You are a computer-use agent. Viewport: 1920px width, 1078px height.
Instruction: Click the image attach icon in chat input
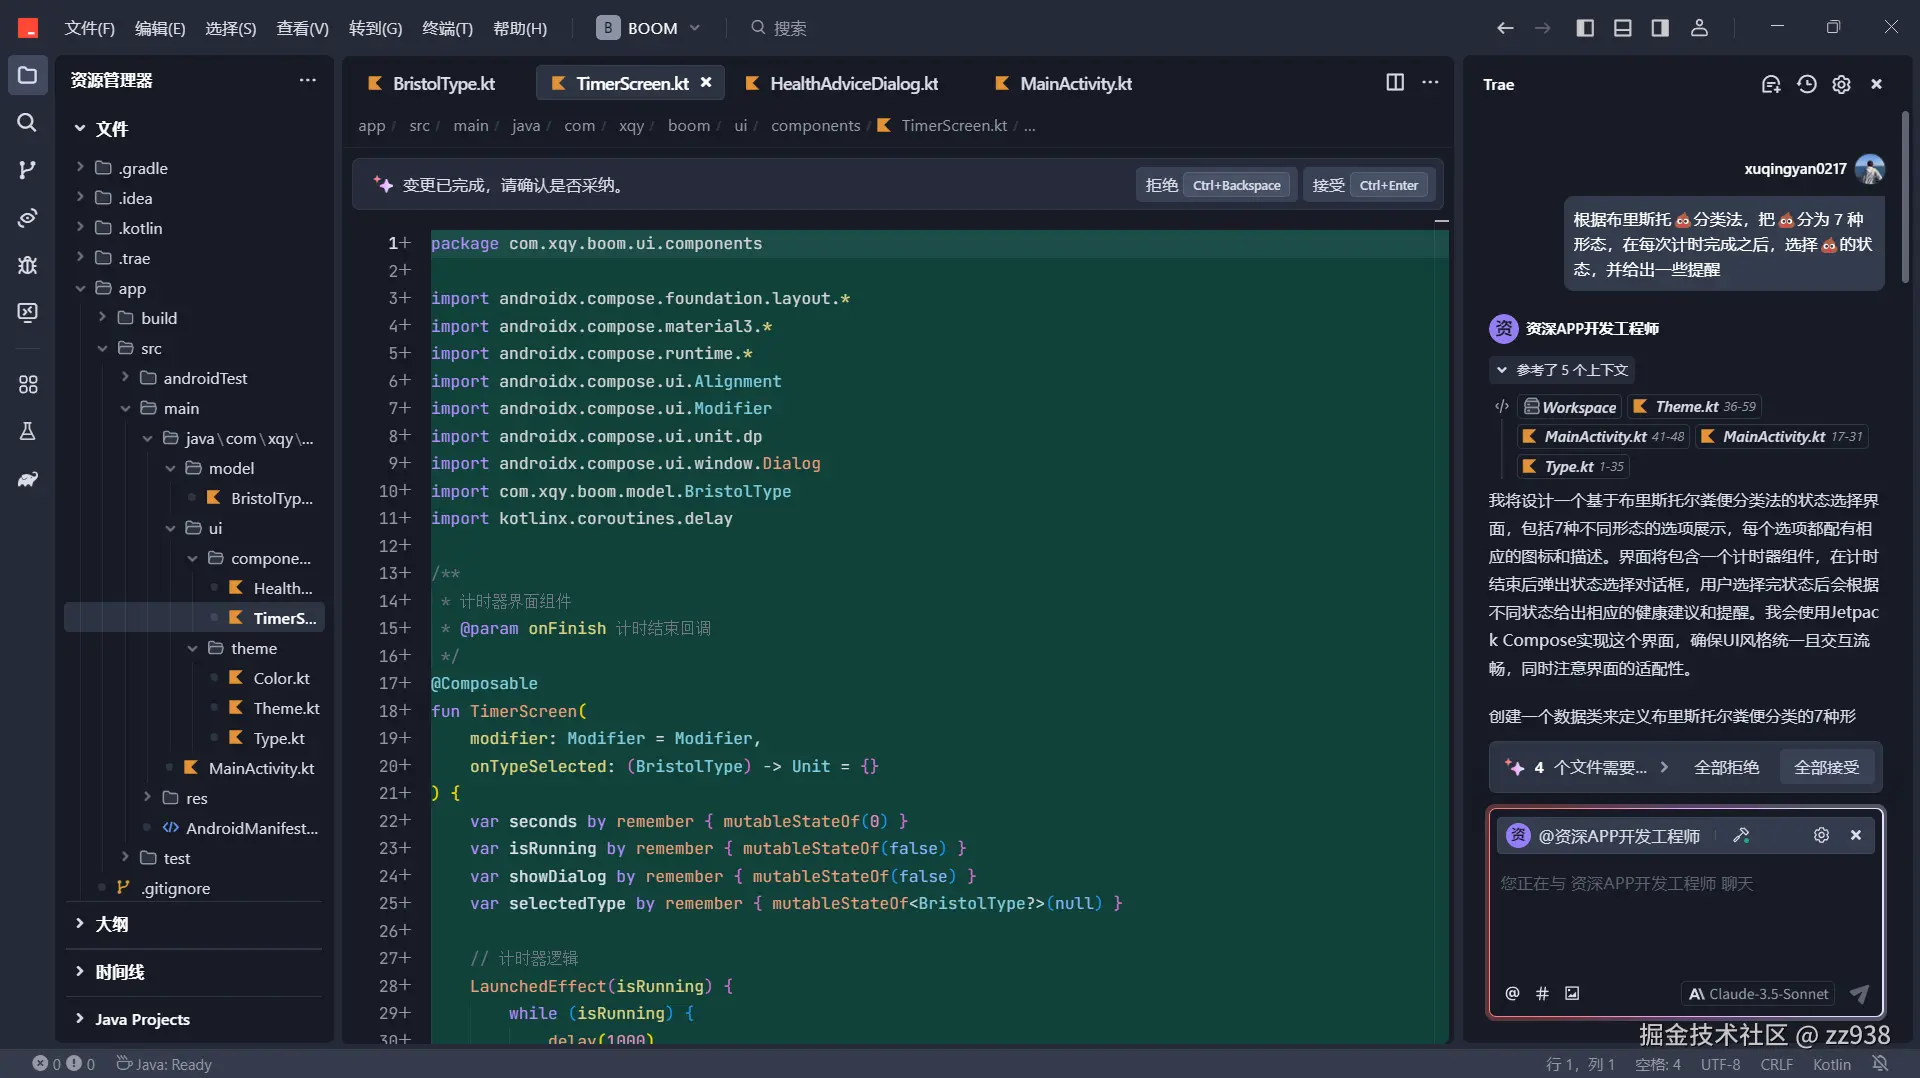click(x=1572, y=993)
